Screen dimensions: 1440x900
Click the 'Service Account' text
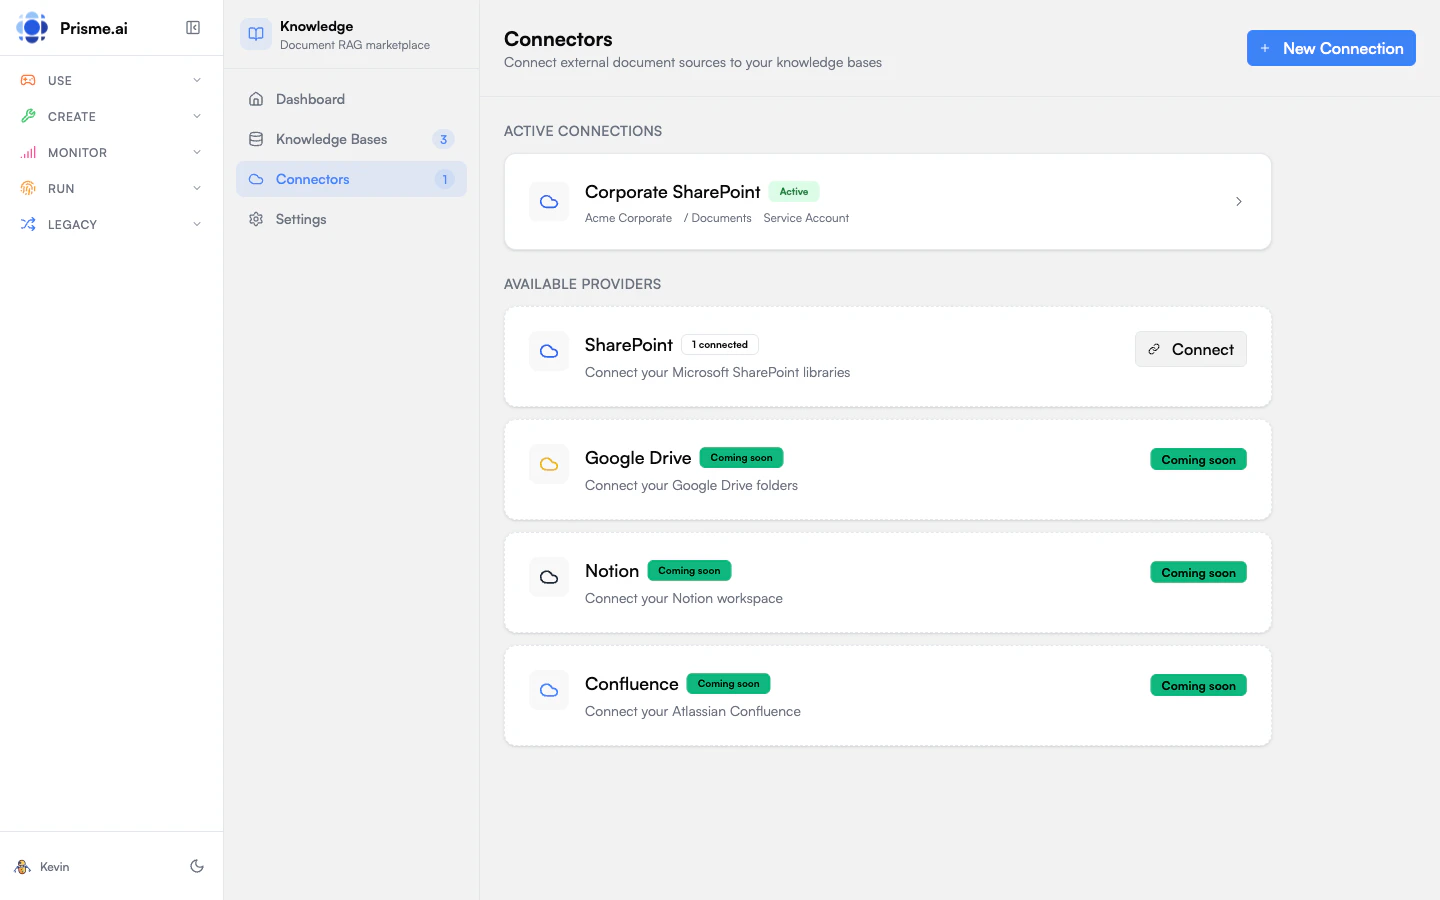pos(806,218)
